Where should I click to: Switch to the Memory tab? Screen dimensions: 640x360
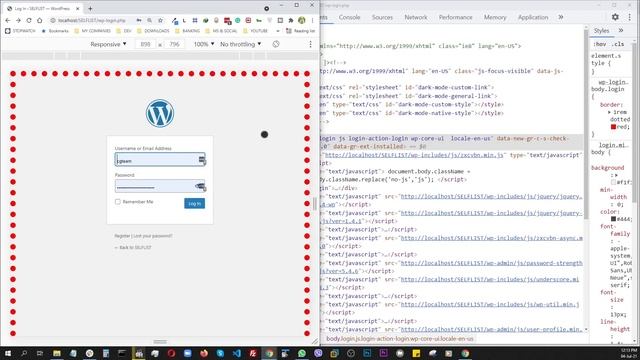pos(495,17)
